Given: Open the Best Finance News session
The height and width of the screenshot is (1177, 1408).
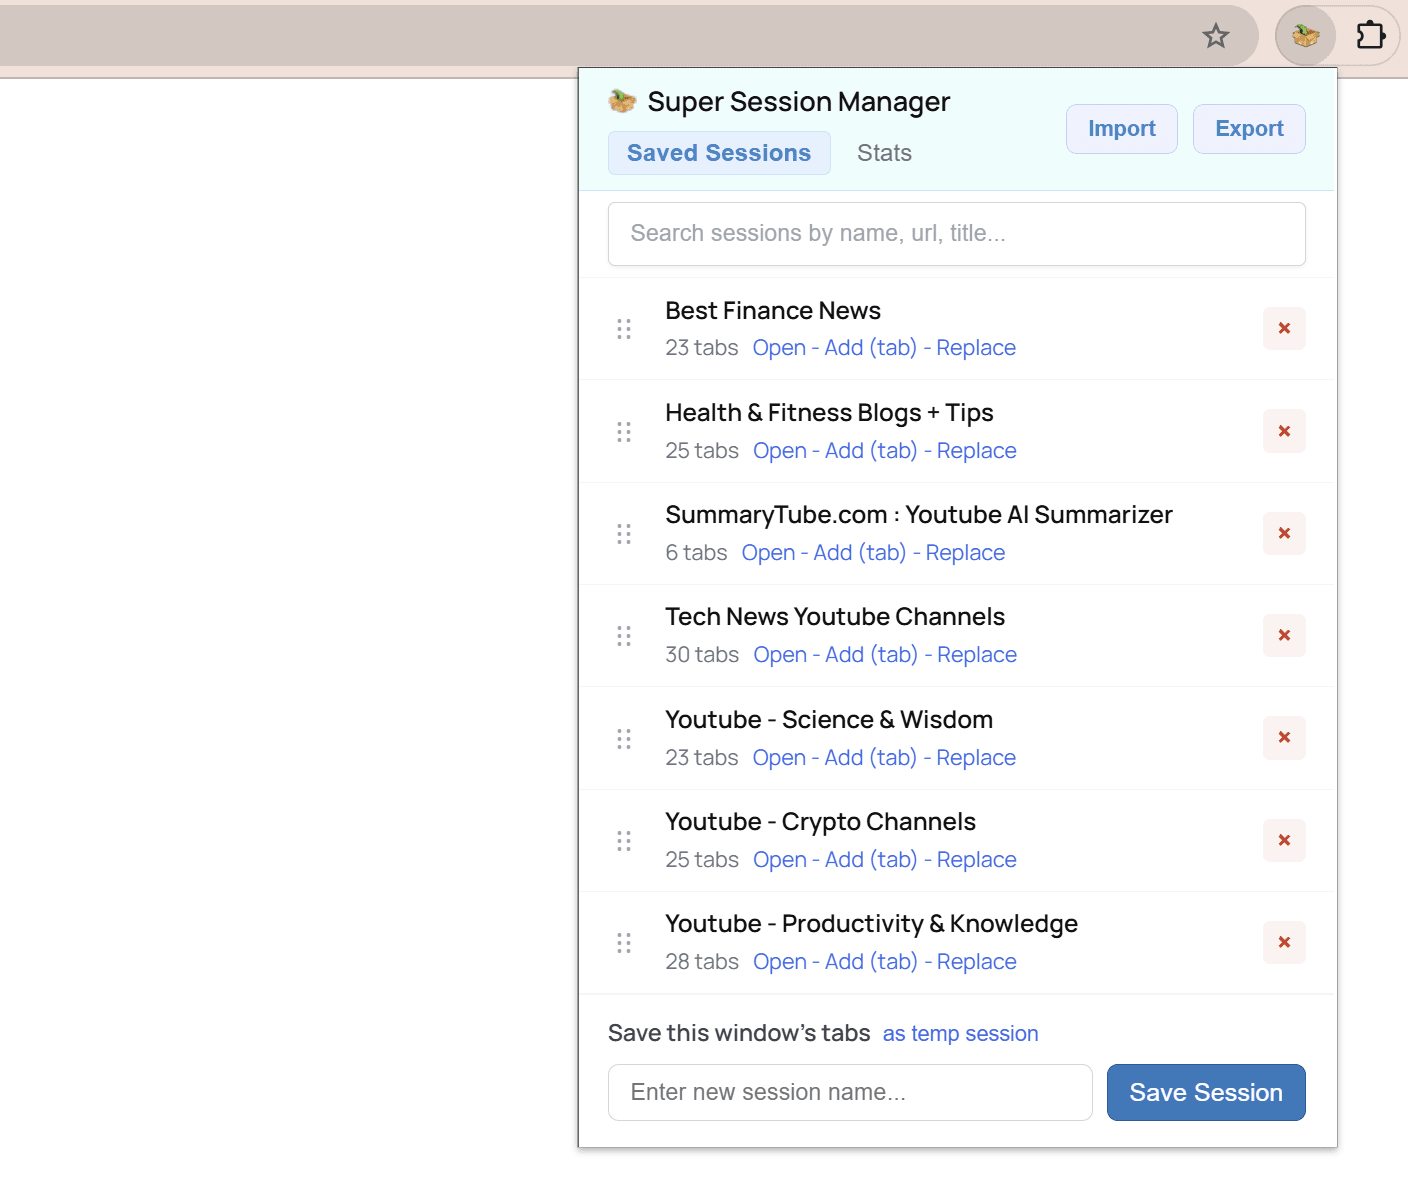Looking at the screenshot, I should (x=779, y=347).
